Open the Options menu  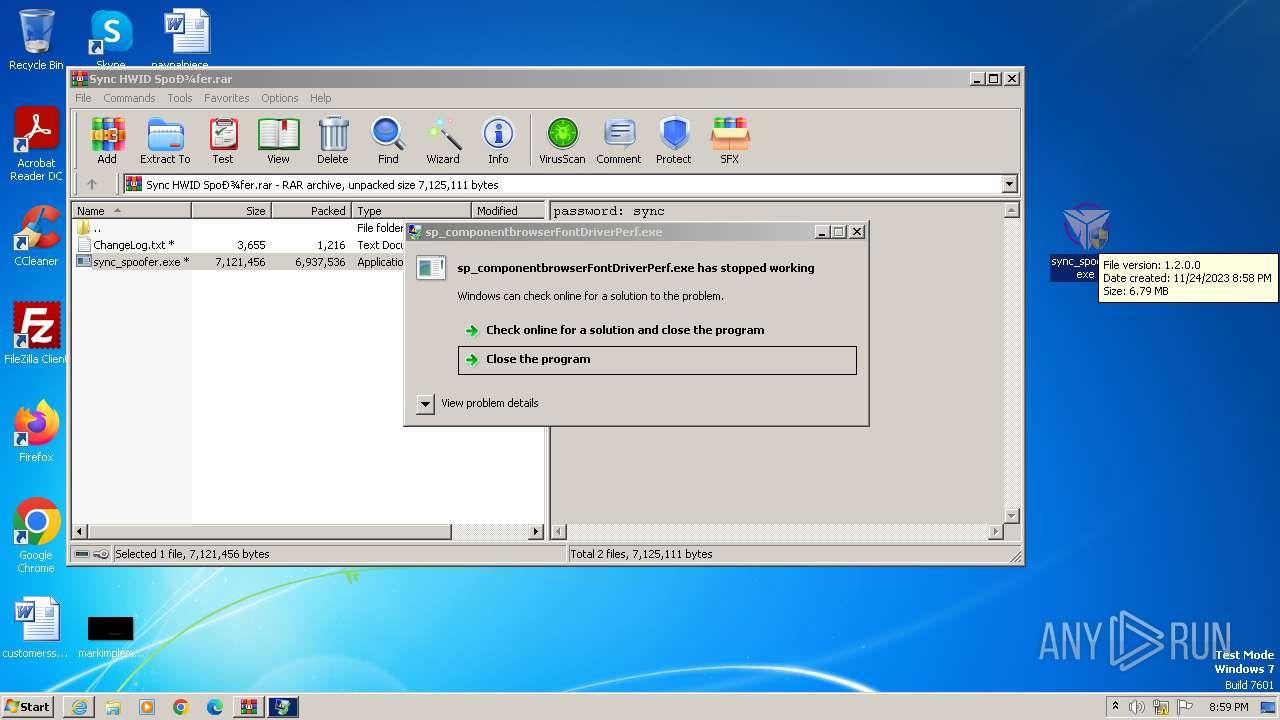click(280, 98)
